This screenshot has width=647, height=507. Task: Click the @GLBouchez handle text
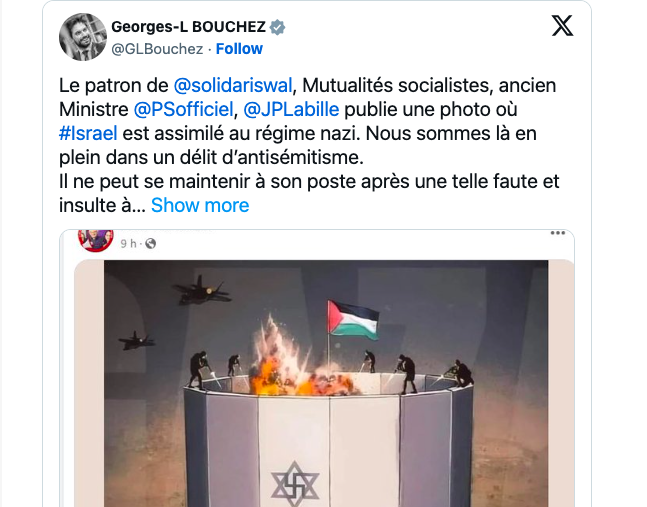pos(157,49)
